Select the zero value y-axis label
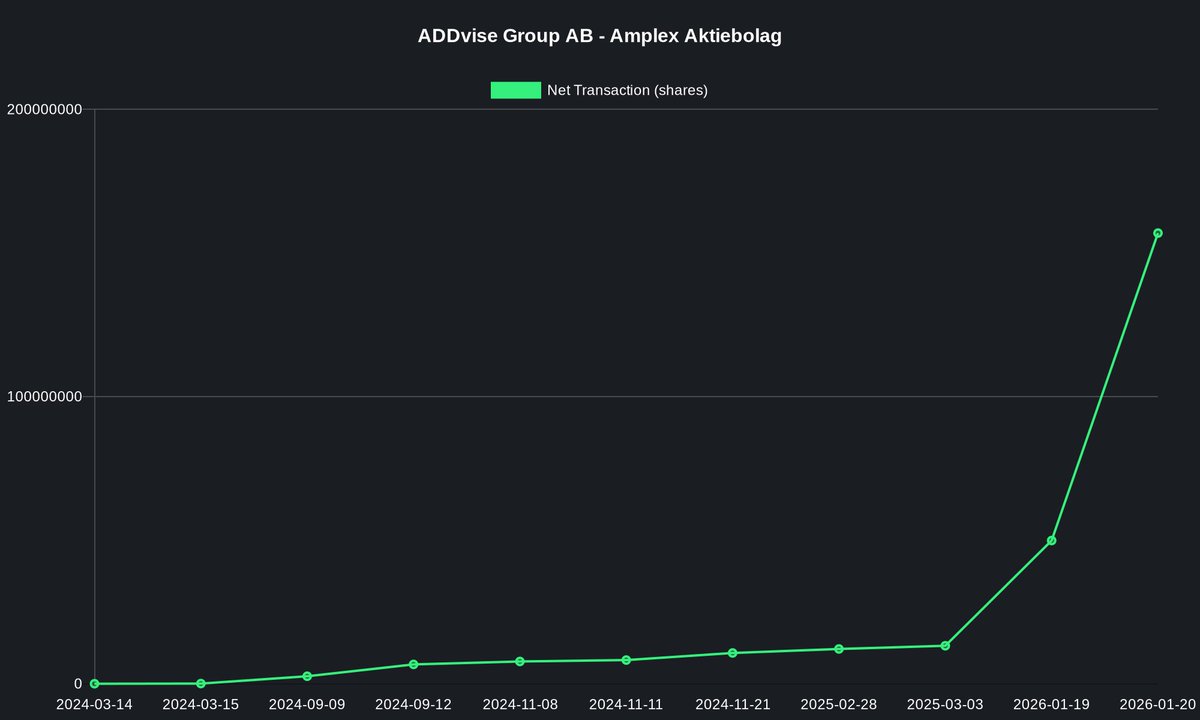This screenshot has width=1200, height=720. (x=78, y=683)
